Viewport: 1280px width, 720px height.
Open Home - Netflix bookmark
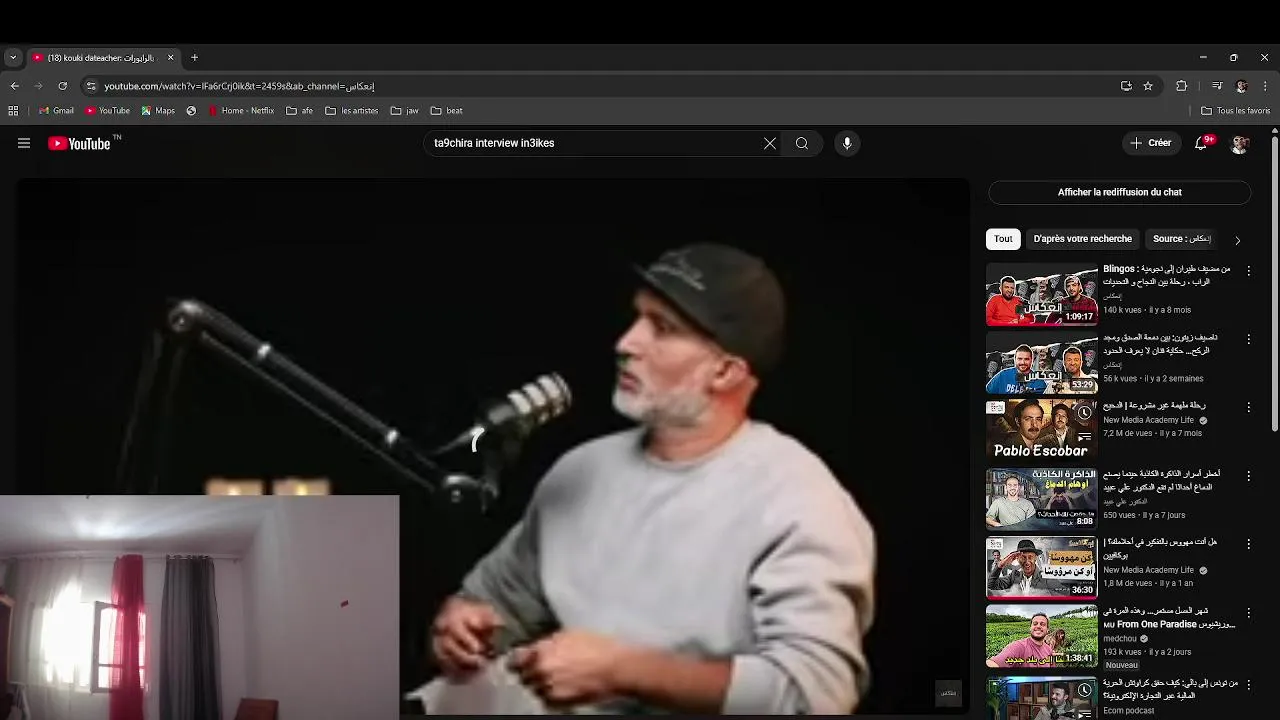click(x=241, y=111)
